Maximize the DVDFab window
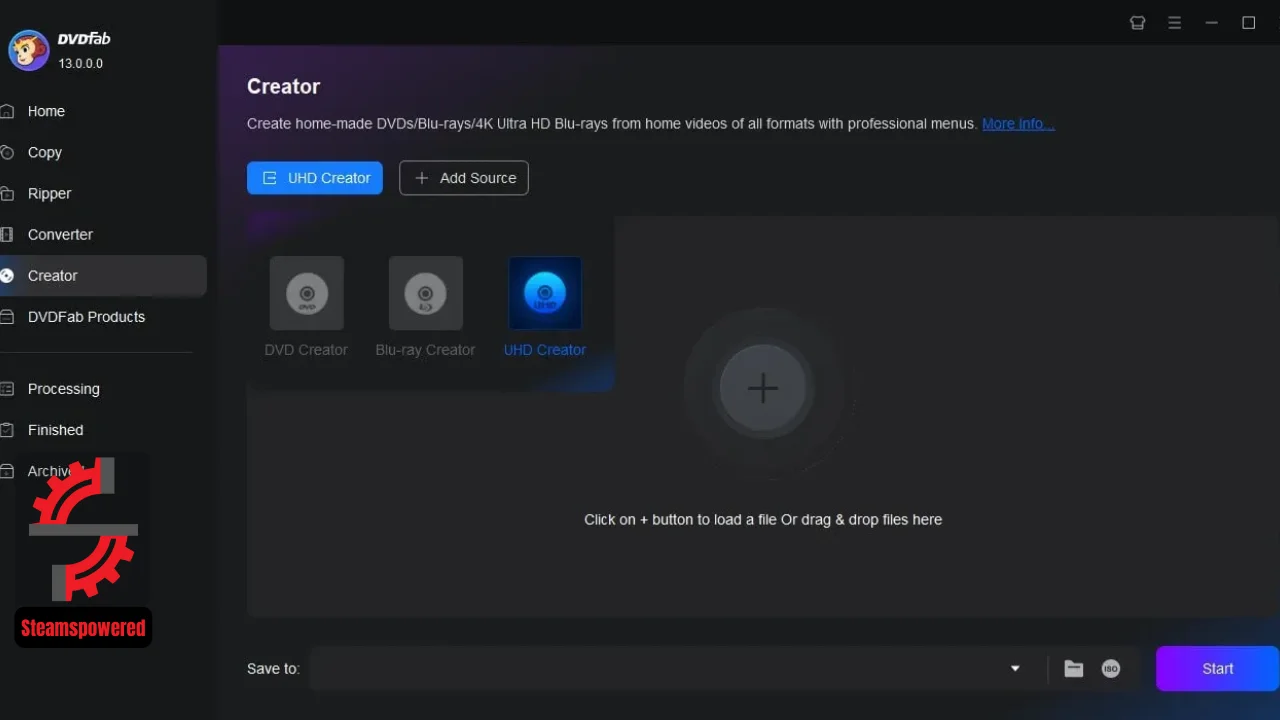 pyautogui.click(x=1249, y=23)
